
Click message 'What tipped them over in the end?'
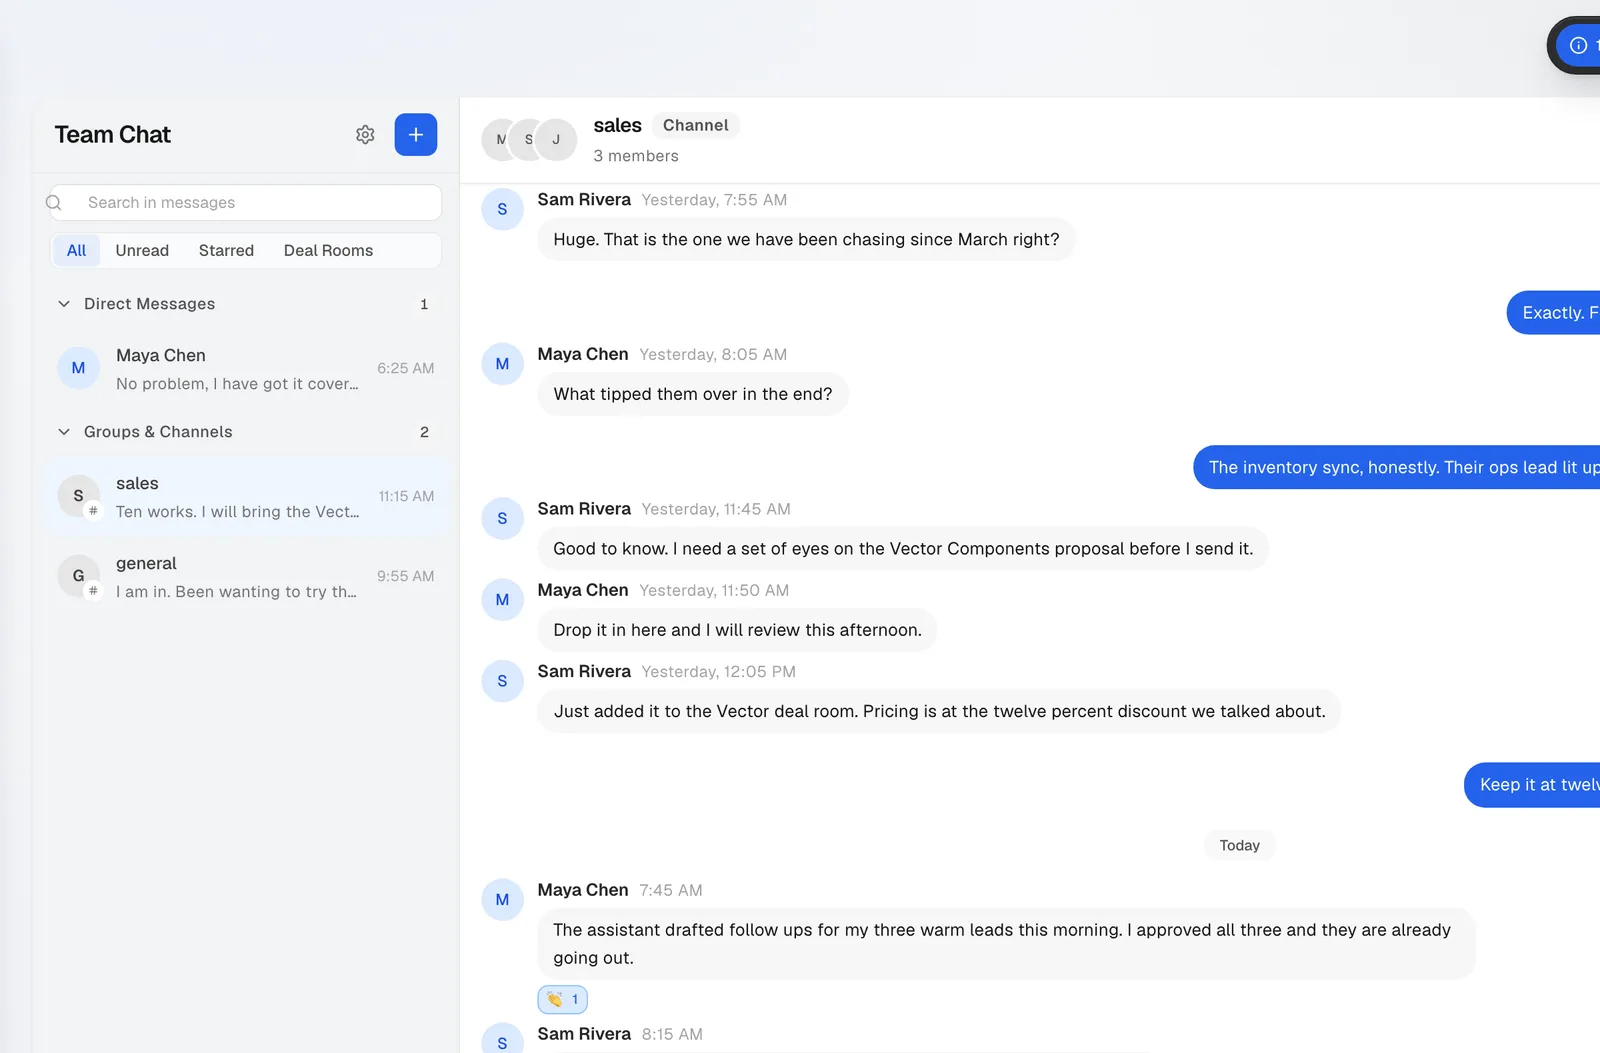(x=693, y=394)
